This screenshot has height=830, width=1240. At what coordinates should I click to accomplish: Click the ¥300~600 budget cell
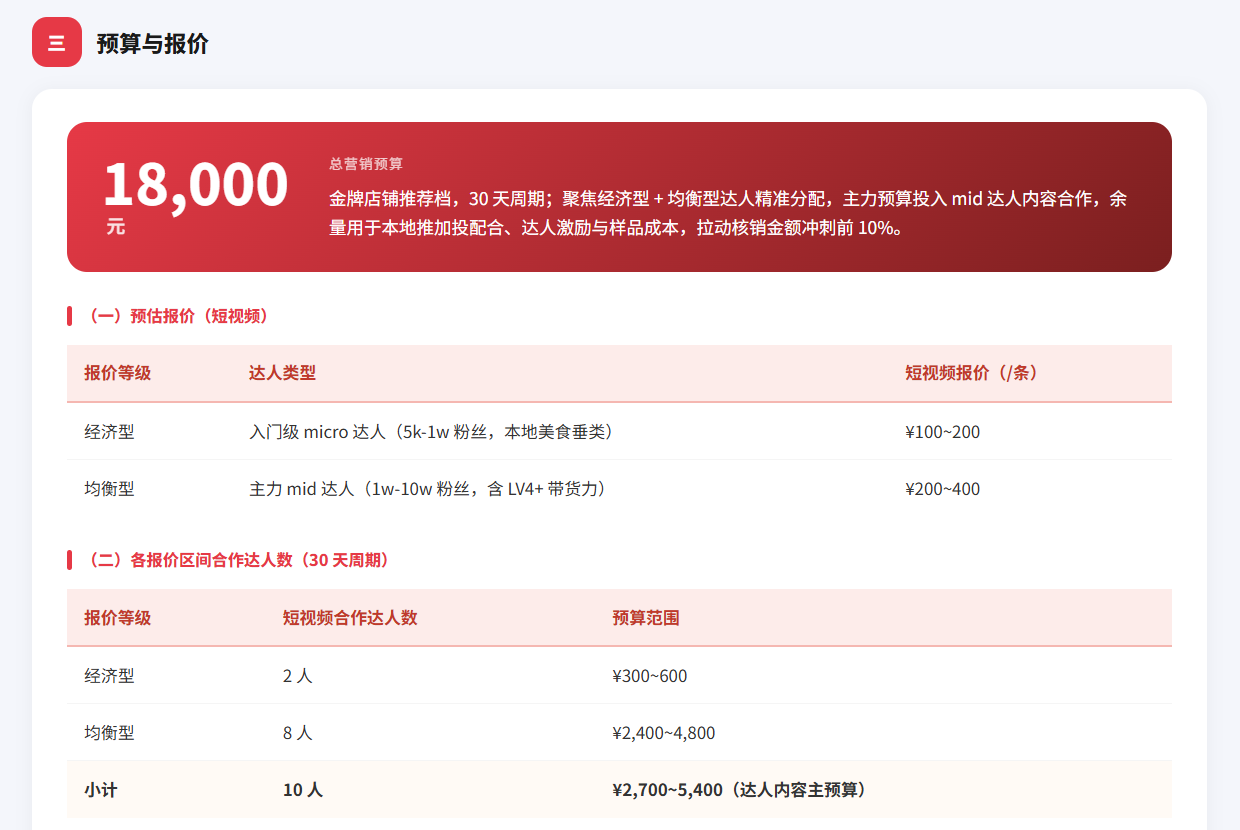(649, 676)
